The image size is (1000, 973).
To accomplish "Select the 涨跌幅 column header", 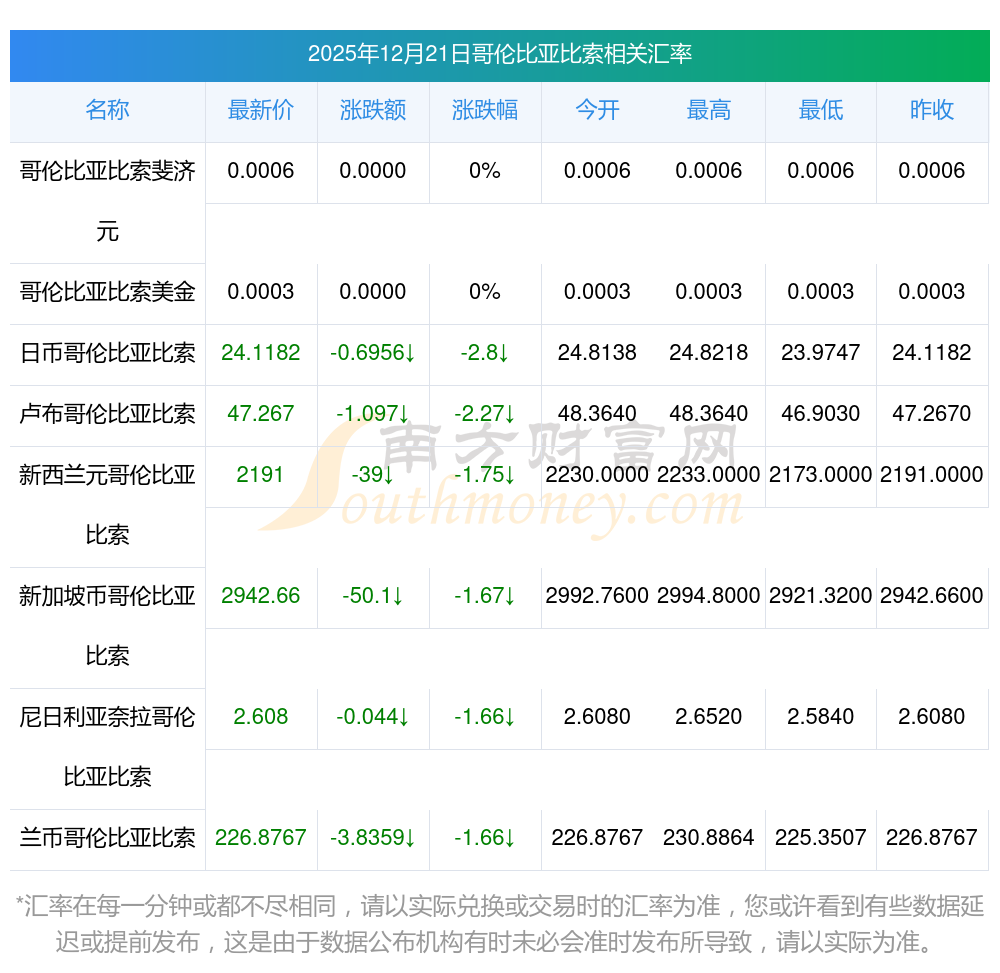I will (x=485, y=110).
